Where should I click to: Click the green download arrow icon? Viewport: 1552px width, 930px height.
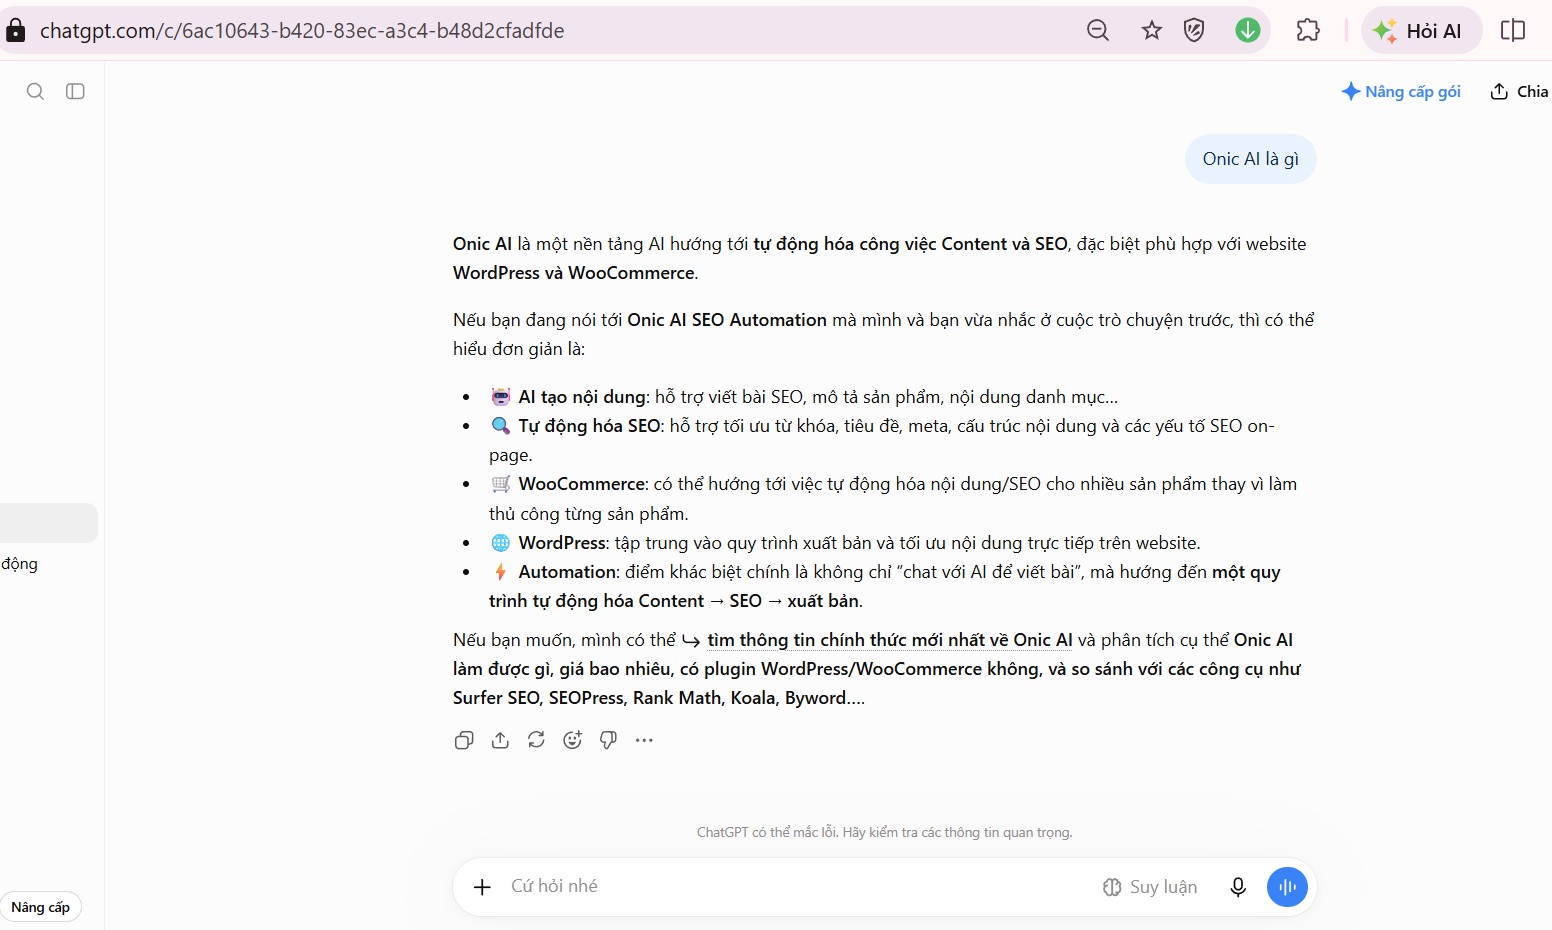click(x=1248, y=31)
